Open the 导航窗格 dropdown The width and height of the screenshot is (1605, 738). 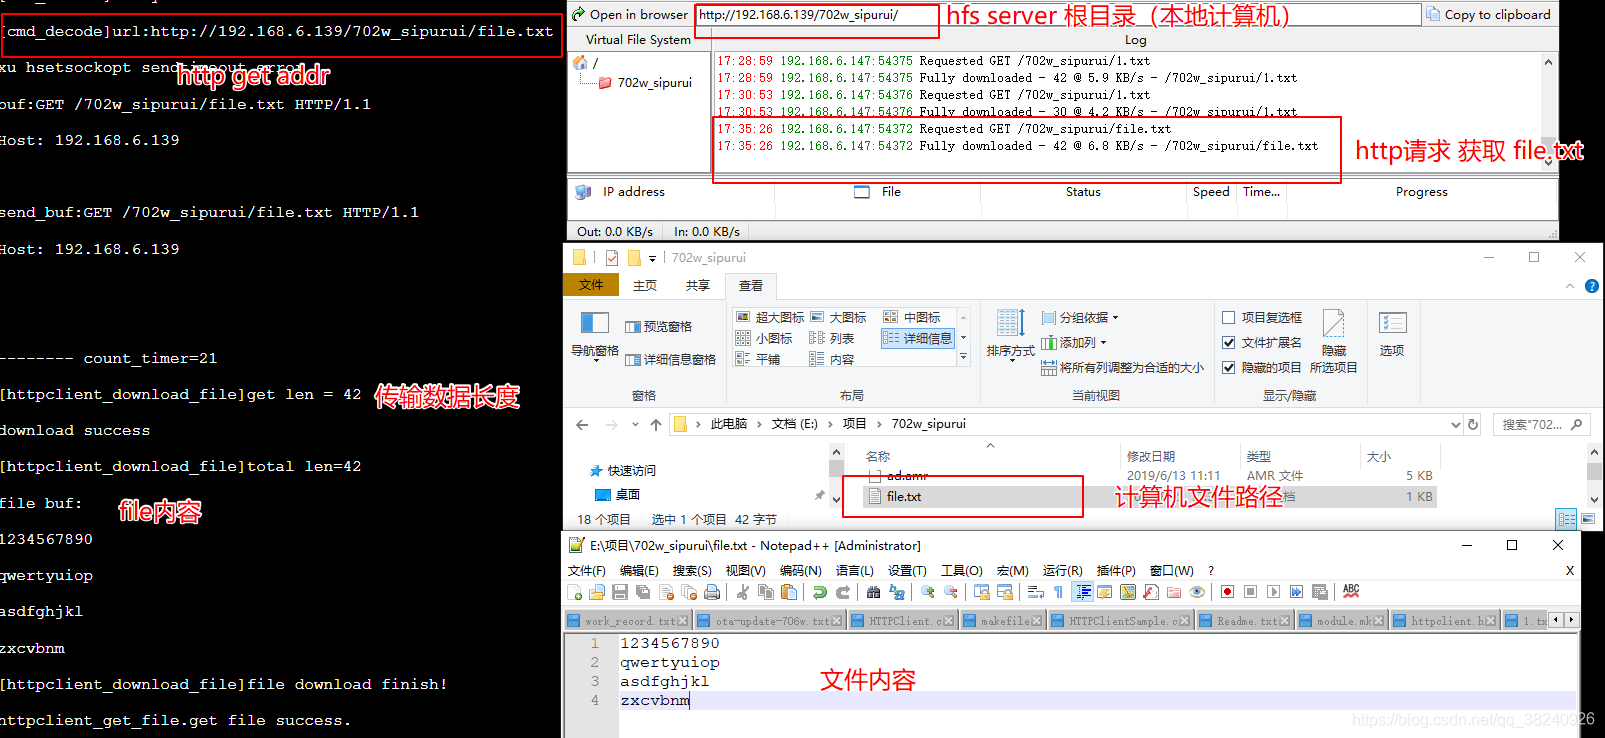click(x=595, y=336)
